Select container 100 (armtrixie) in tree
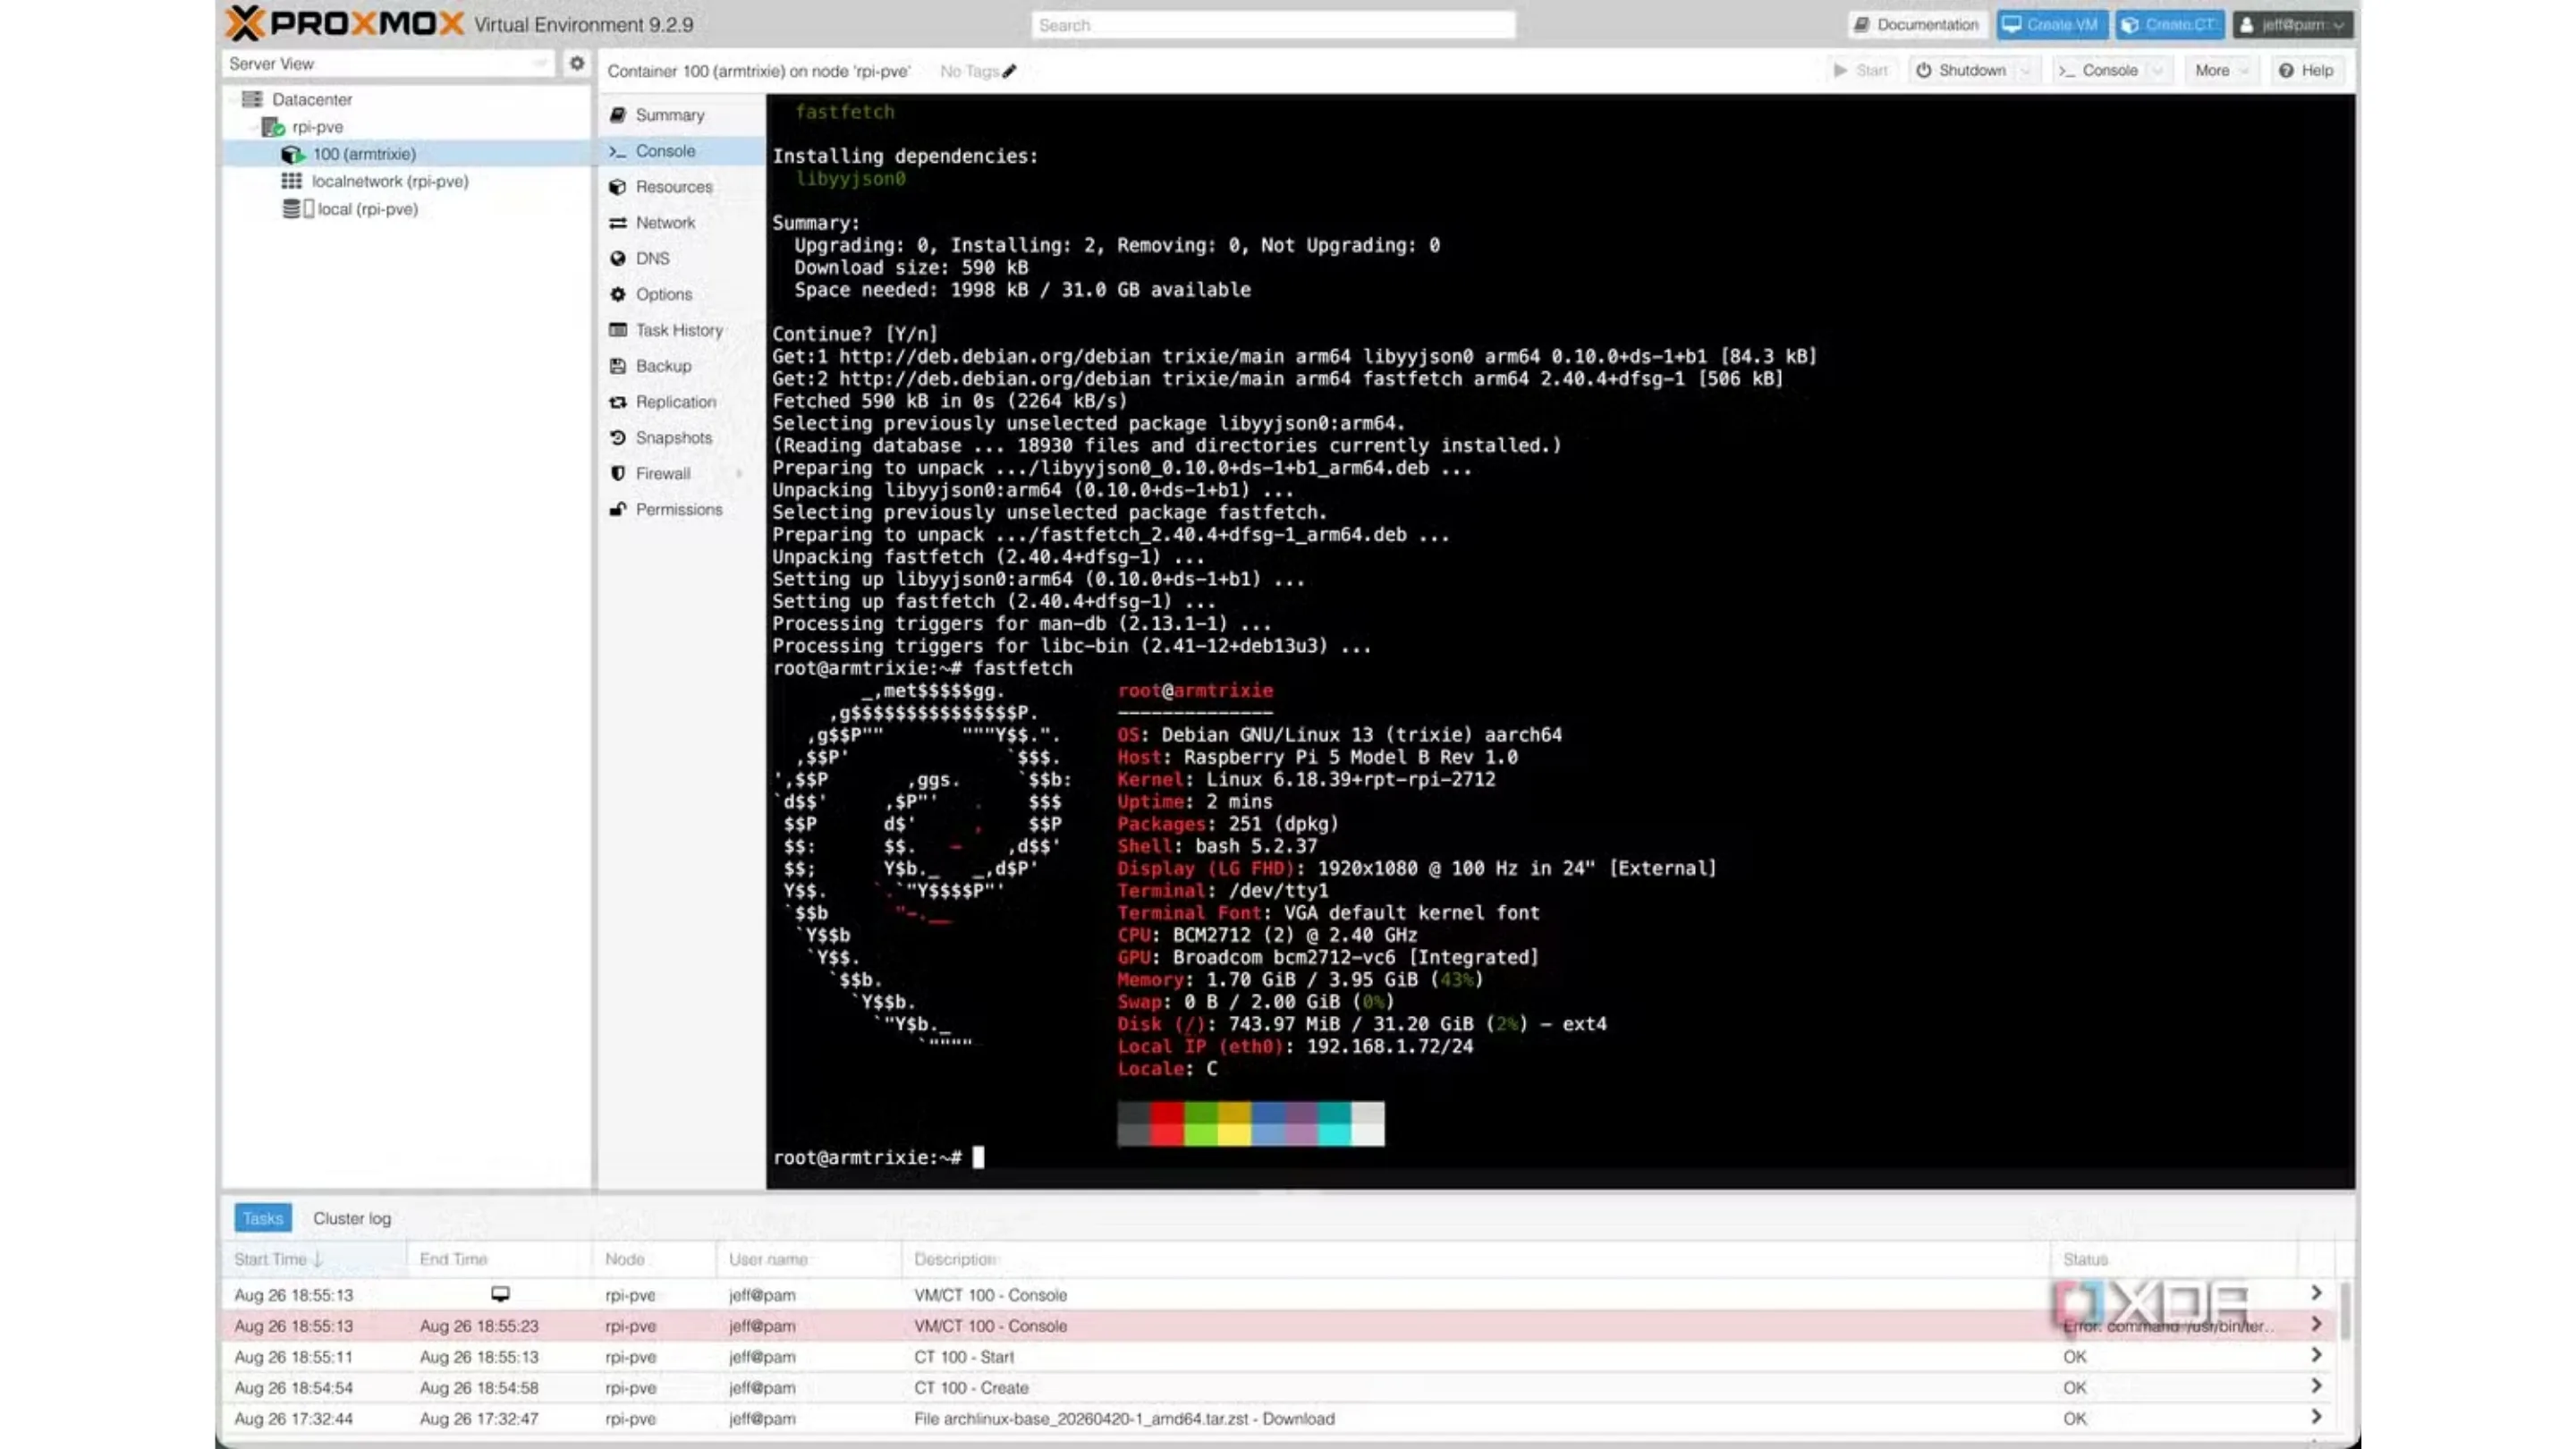The height and width of the screenshot is (1449, 2576). 363,154
